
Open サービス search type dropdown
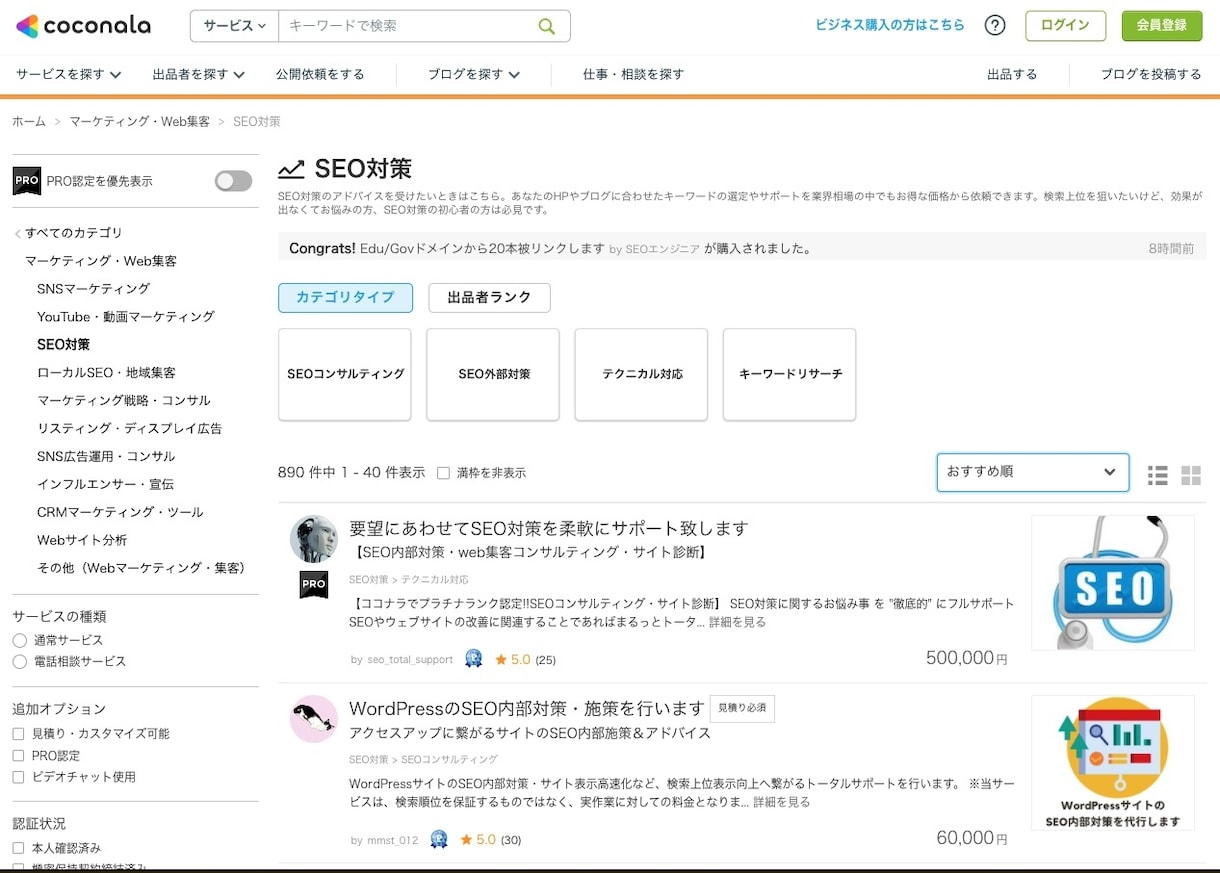[235, 26]
